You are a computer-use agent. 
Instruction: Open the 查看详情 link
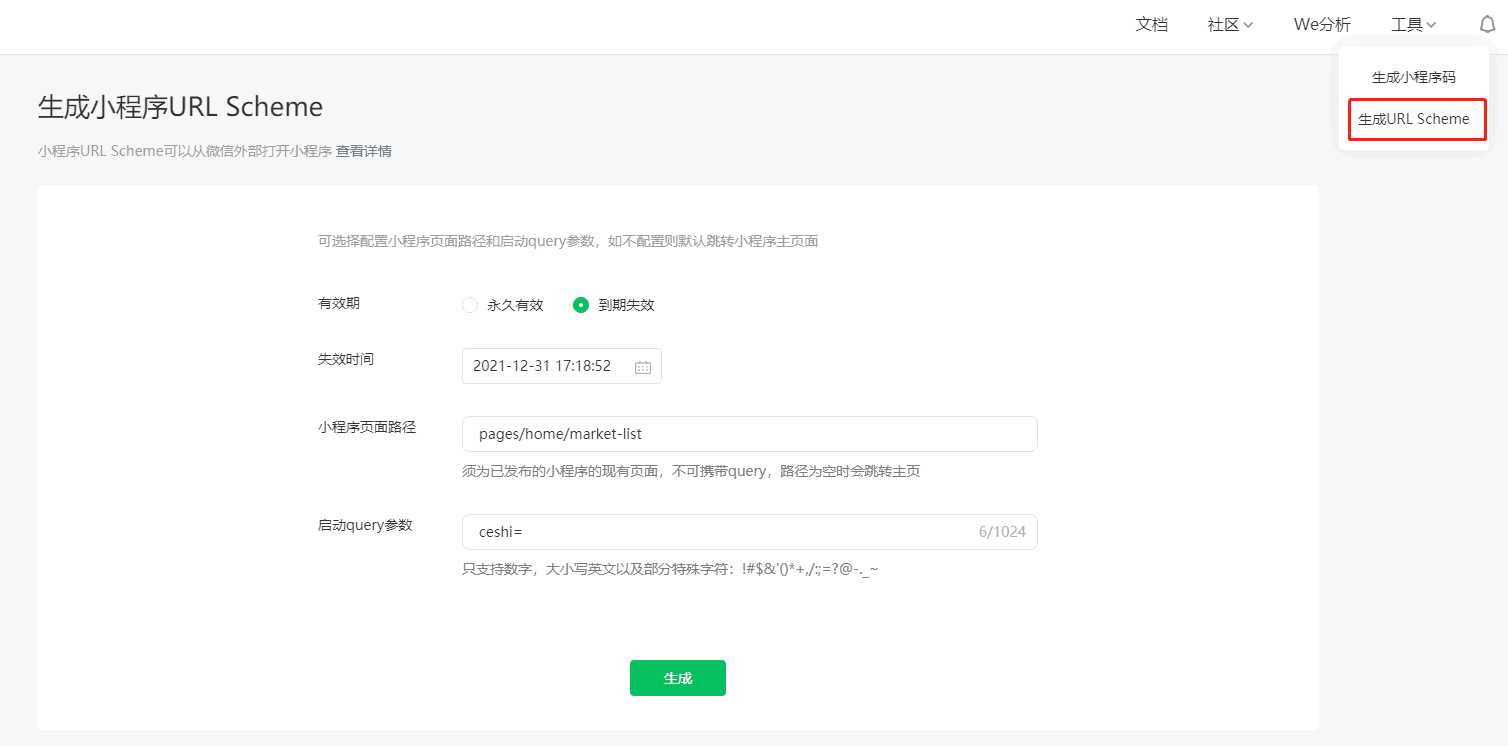(363, 151)
